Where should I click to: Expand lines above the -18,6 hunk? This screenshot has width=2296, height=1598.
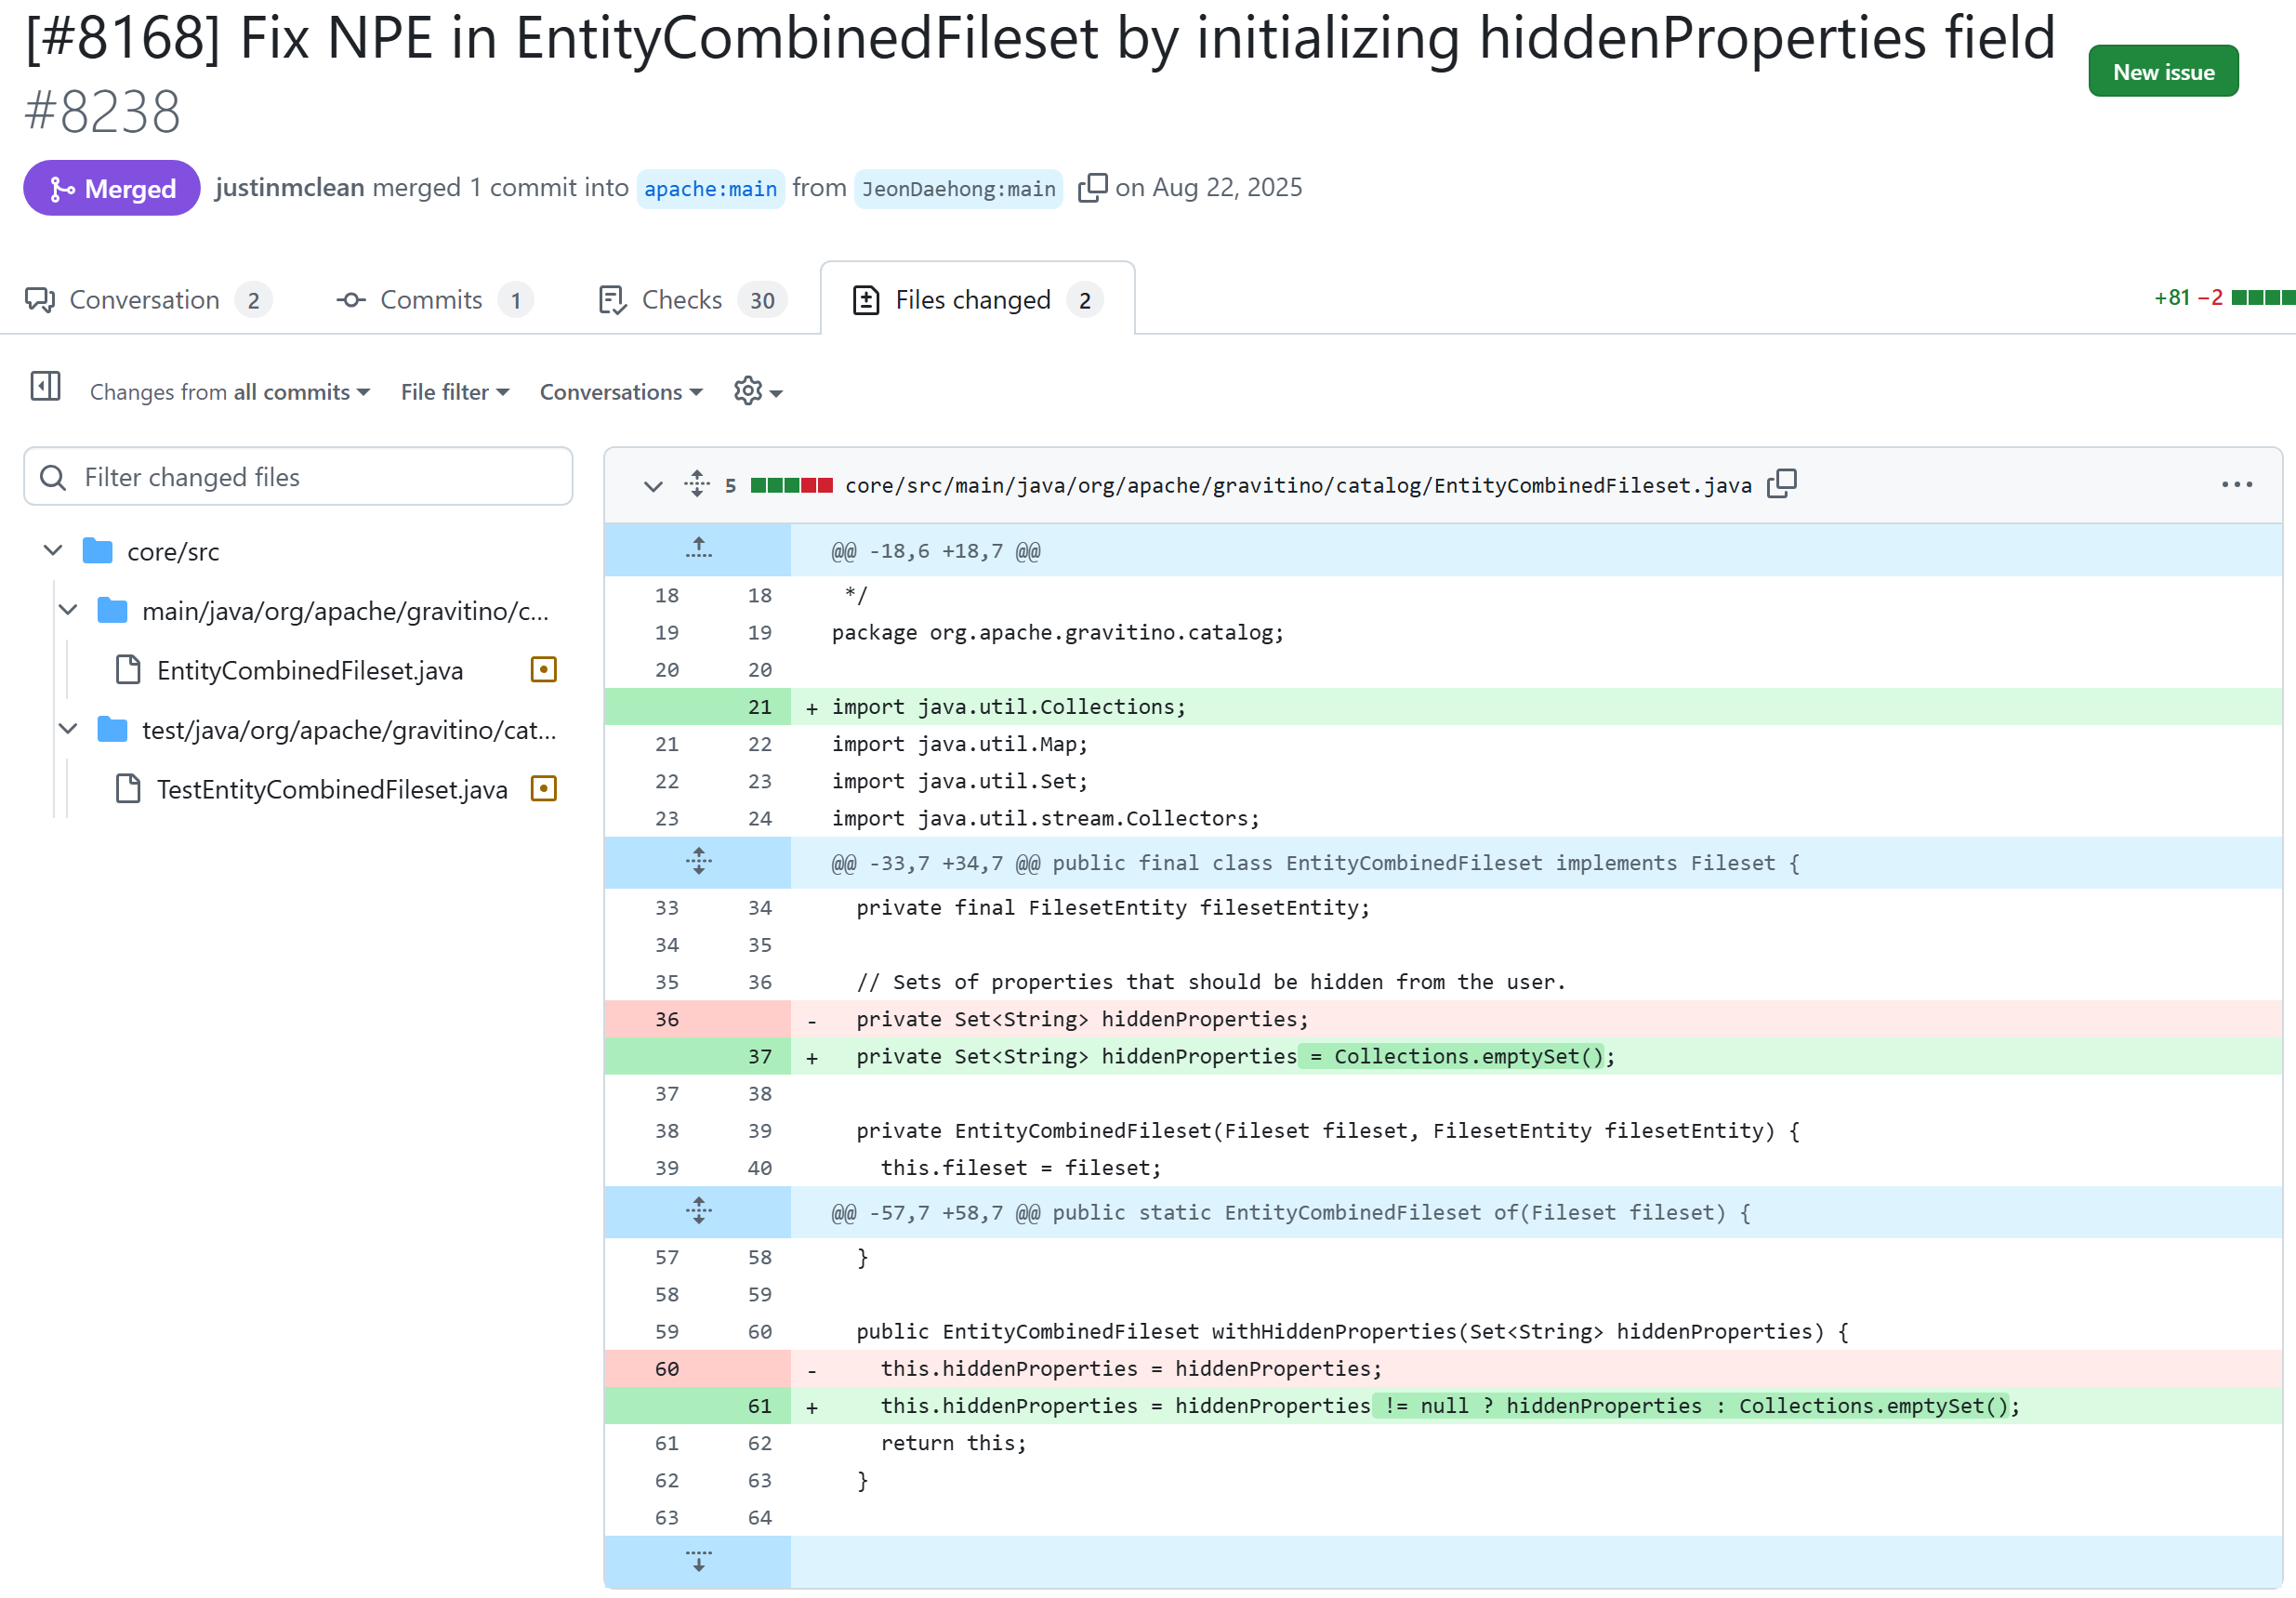coord(698,548)
